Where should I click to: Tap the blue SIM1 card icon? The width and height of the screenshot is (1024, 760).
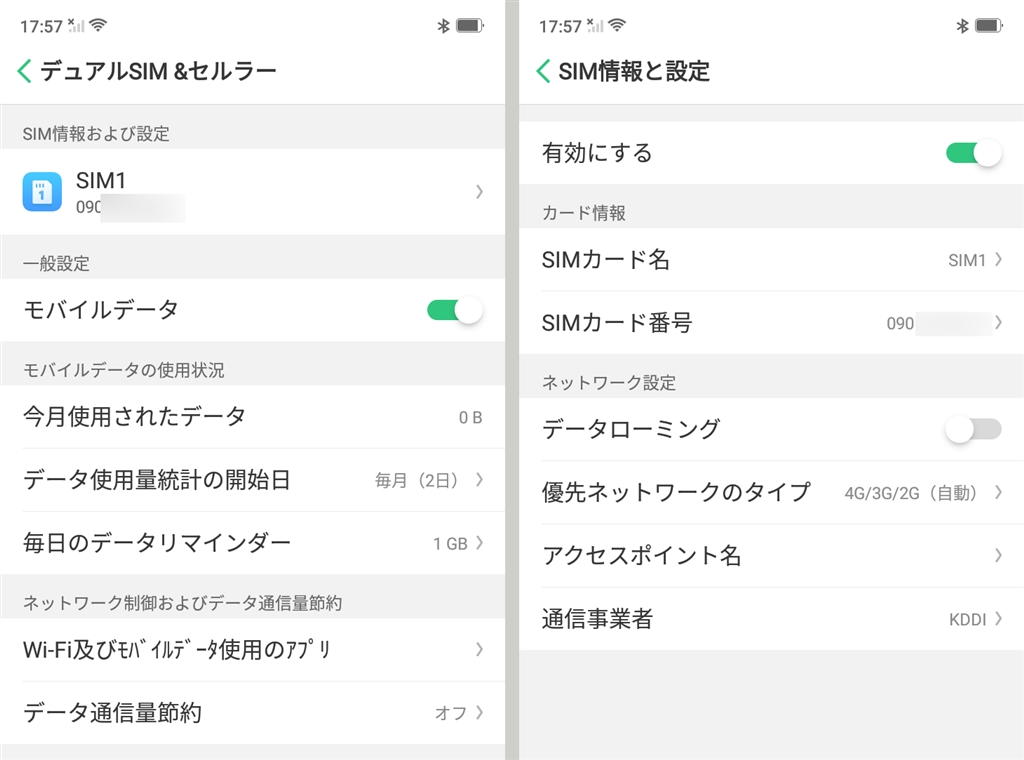[42, 192]
